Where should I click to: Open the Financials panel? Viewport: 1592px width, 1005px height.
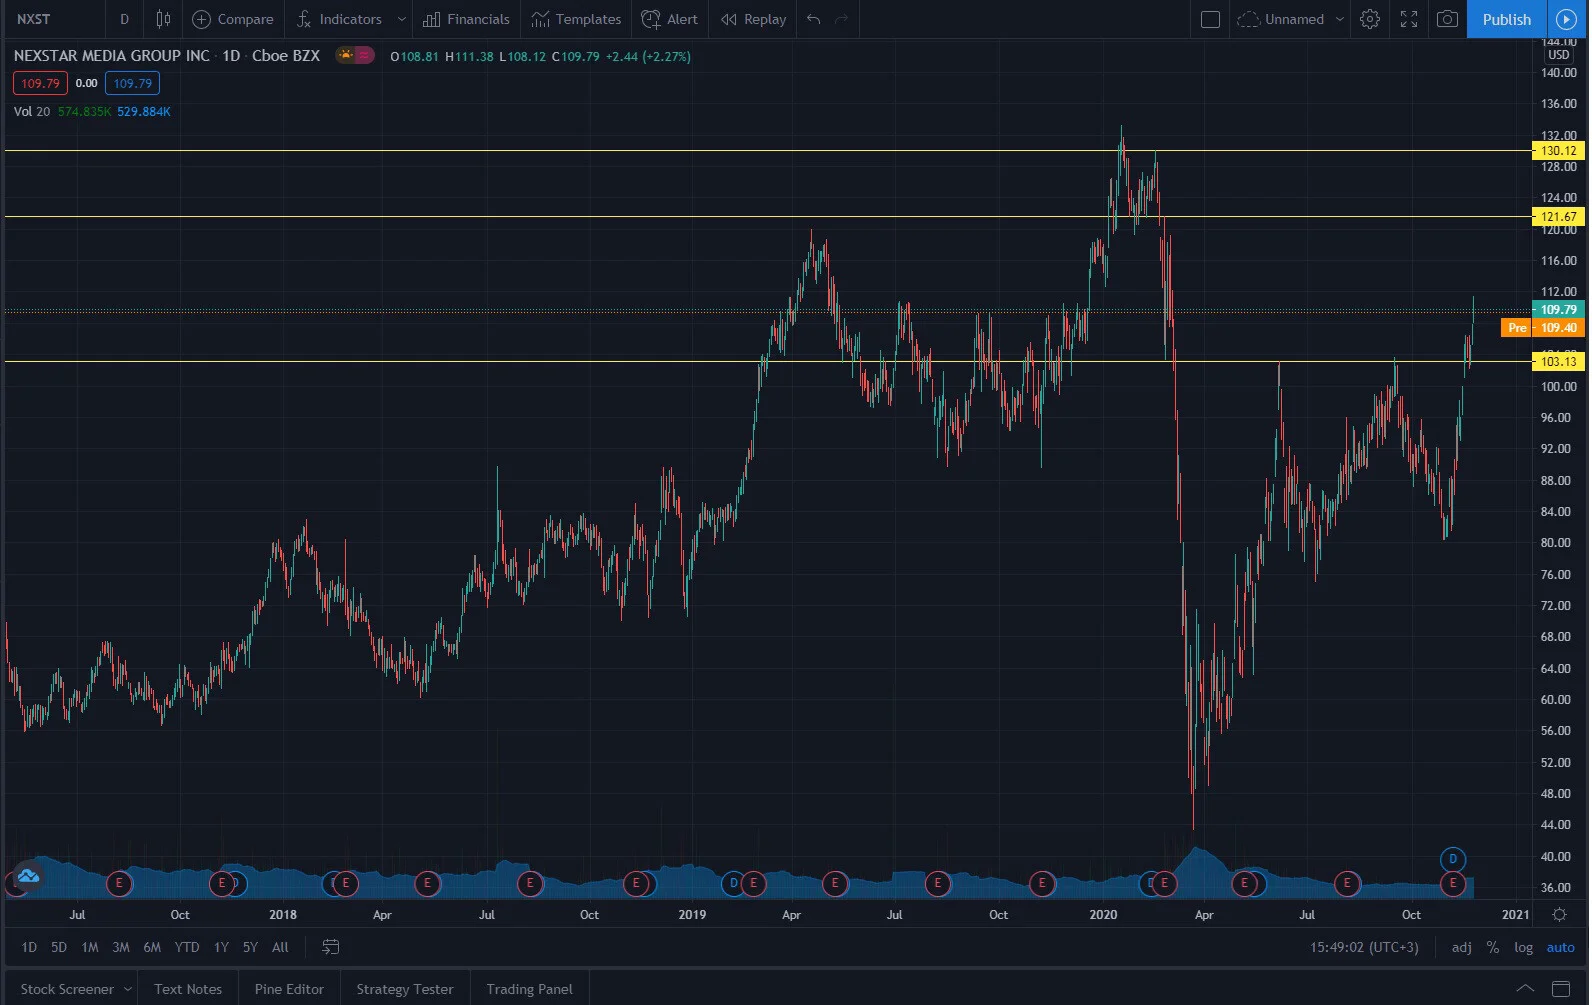[466, 19]
